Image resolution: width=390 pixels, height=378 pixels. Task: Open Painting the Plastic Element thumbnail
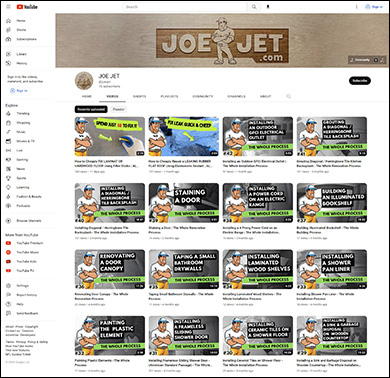[110, 335]
